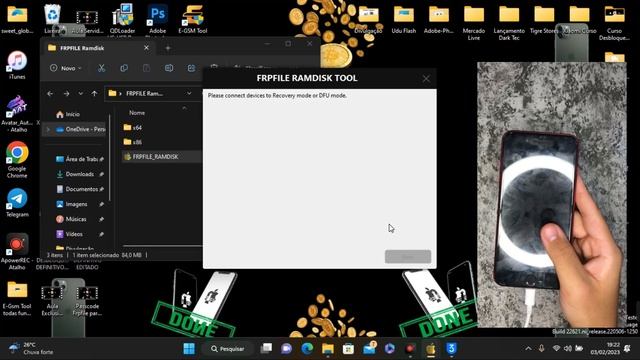The height and width of the screenshot is (360, 640).
Task: Open the E-GSM Tool desktop shortcut
Action: coord(193,19)
